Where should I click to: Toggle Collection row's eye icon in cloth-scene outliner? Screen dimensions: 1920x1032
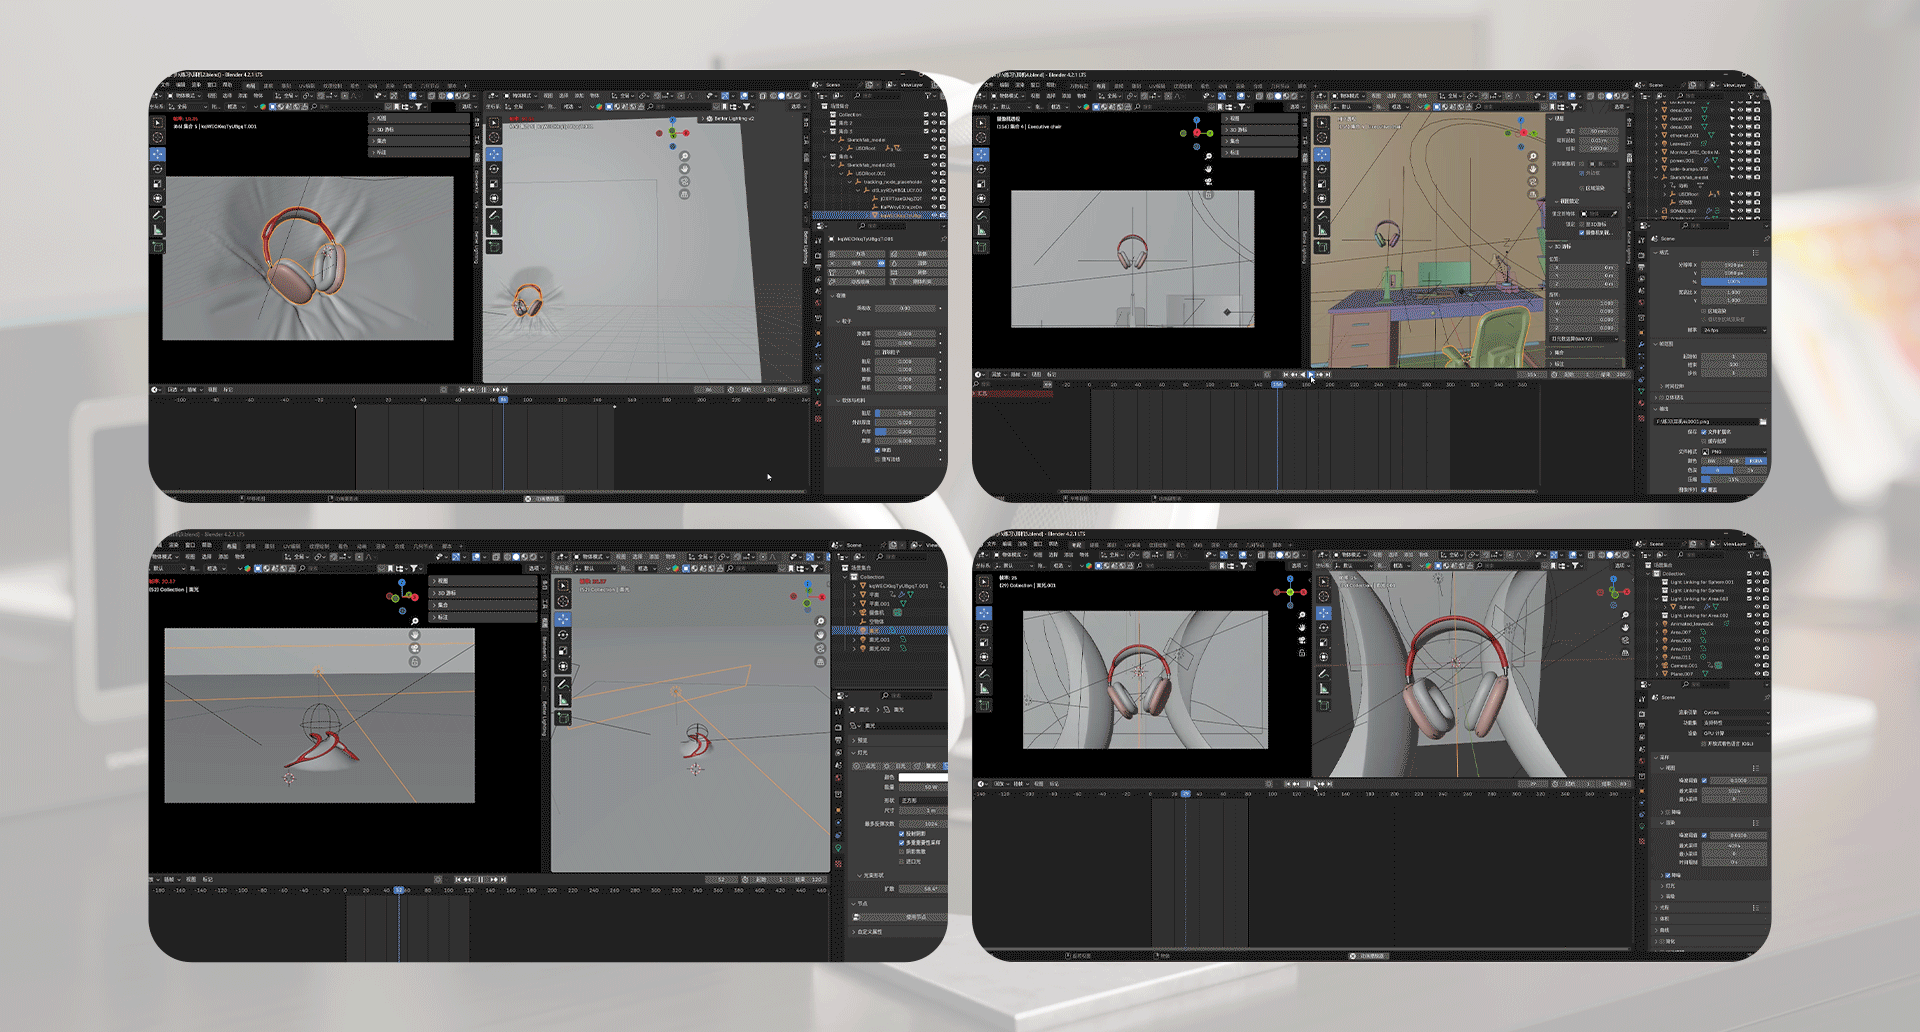coord(934,115)
